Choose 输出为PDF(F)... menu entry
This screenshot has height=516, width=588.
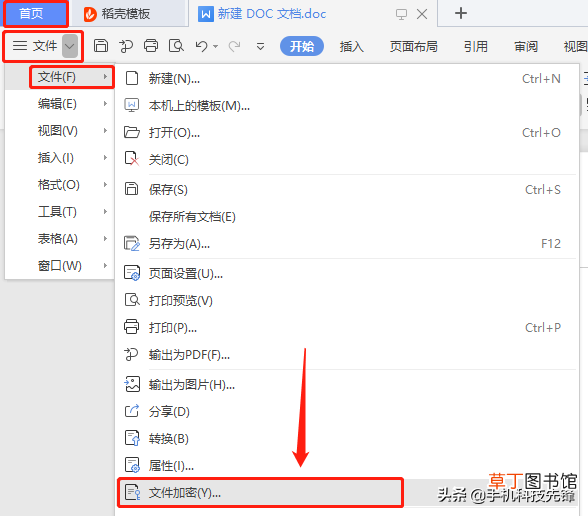(x=347, y=354)
